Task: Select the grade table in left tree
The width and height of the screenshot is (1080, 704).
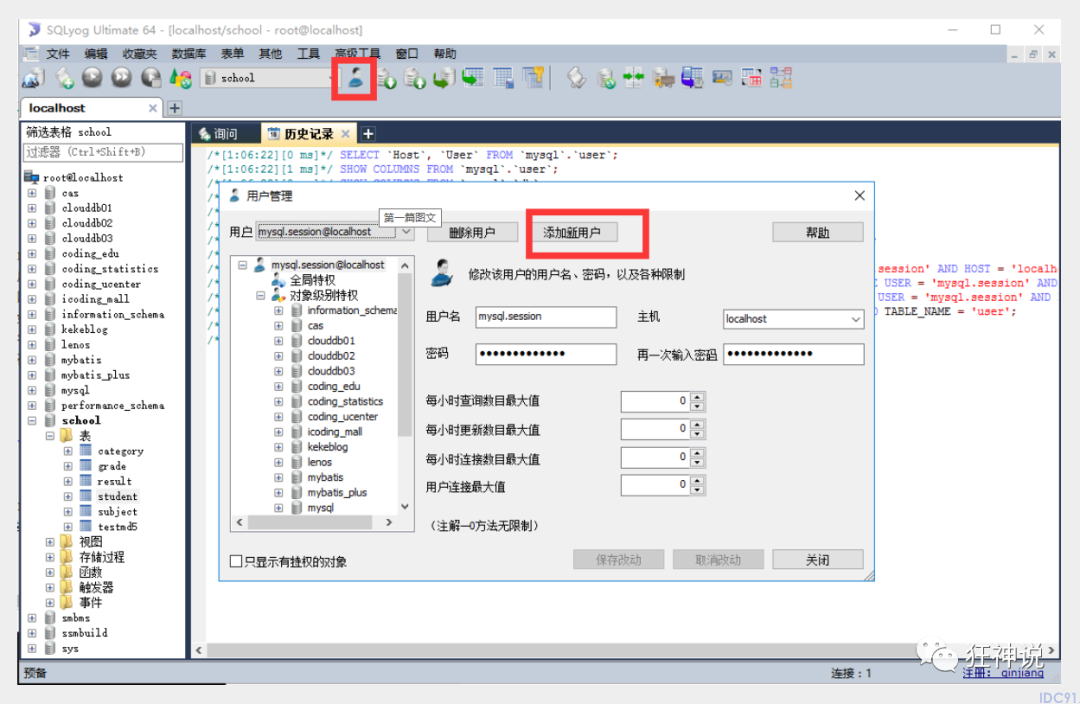Action: pos(111,466)
